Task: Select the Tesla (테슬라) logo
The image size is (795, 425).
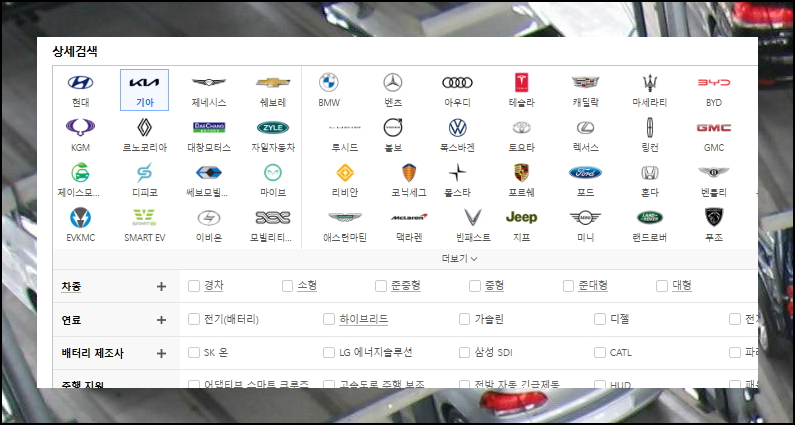Action: pos(521,82)
